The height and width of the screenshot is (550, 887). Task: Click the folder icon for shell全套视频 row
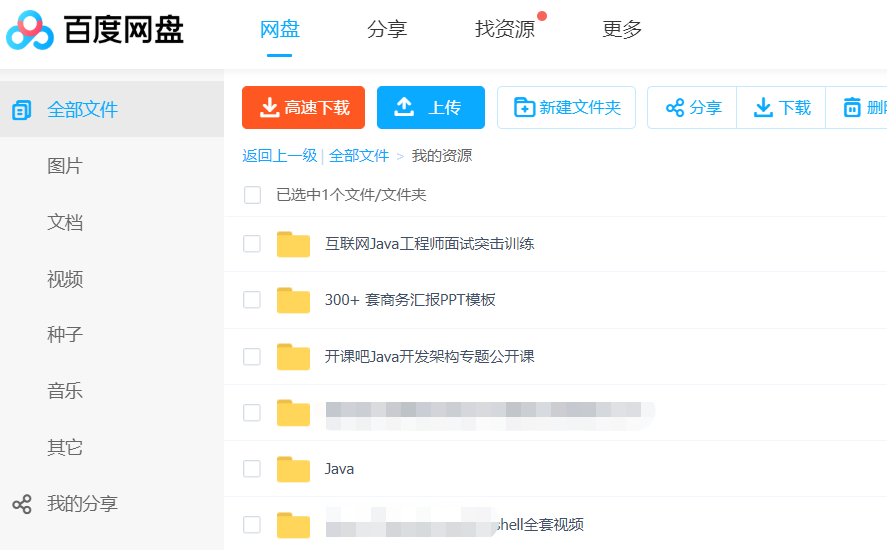[x=293, y=525]
